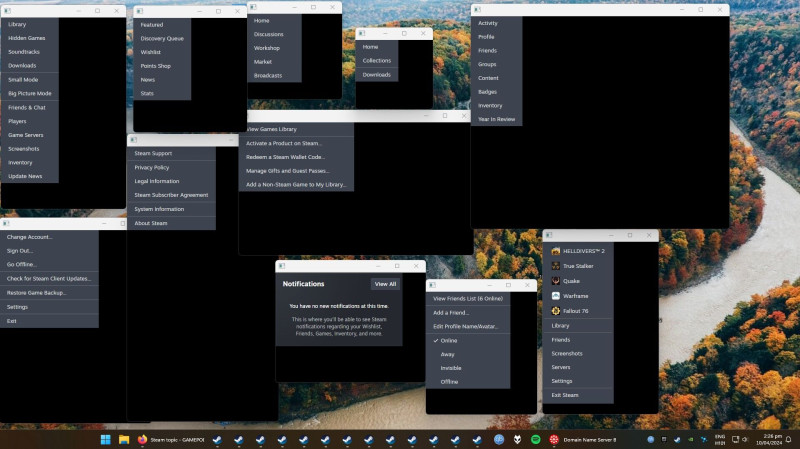This screenshot has height=449, width=800.
Task: Open Spotify from the taskbar
Action: coord(536,439)
